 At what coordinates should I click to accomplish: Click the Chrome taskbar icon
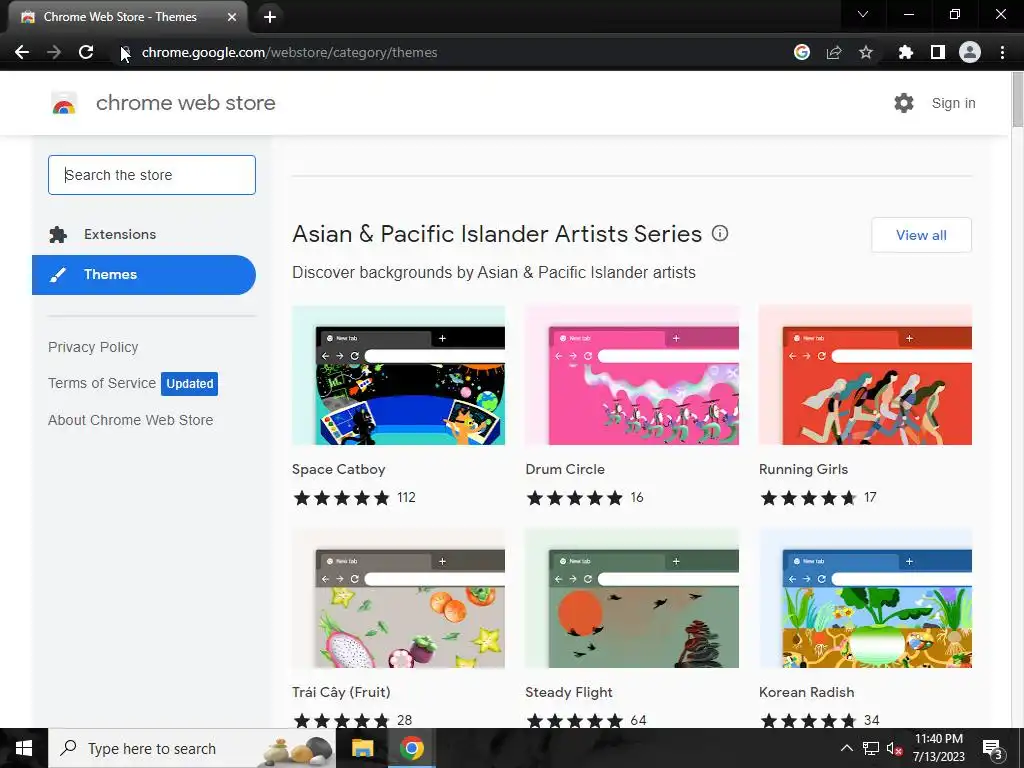[411, 748]
